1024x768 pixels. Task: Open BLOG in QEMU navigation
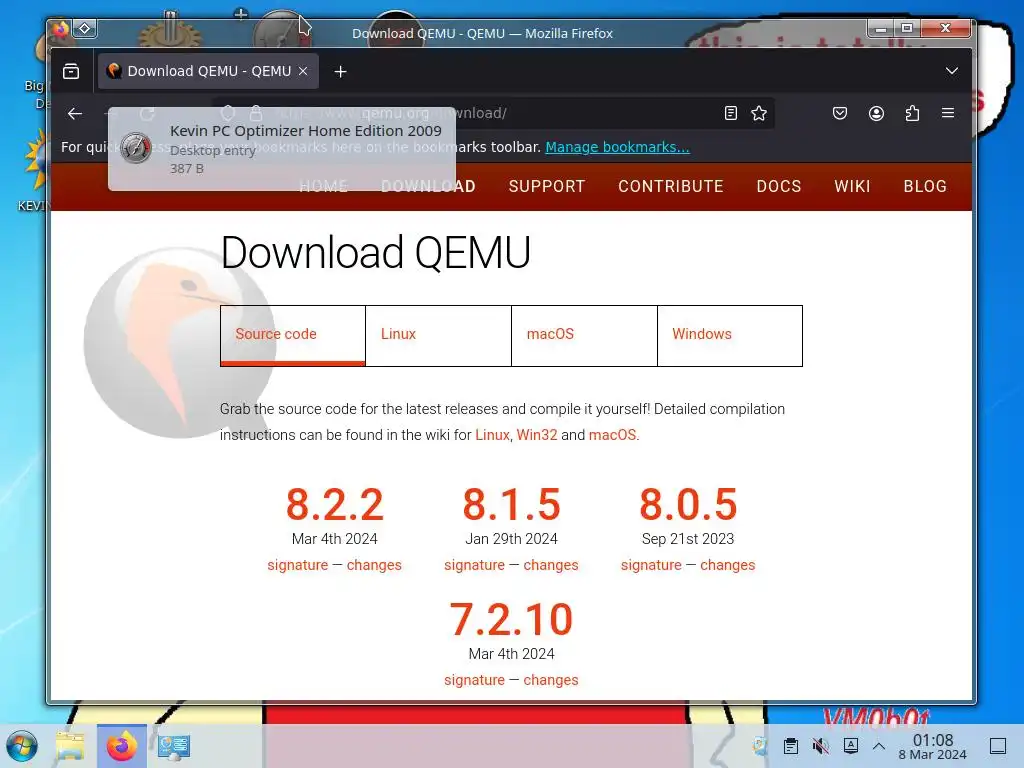coord(925,186)
